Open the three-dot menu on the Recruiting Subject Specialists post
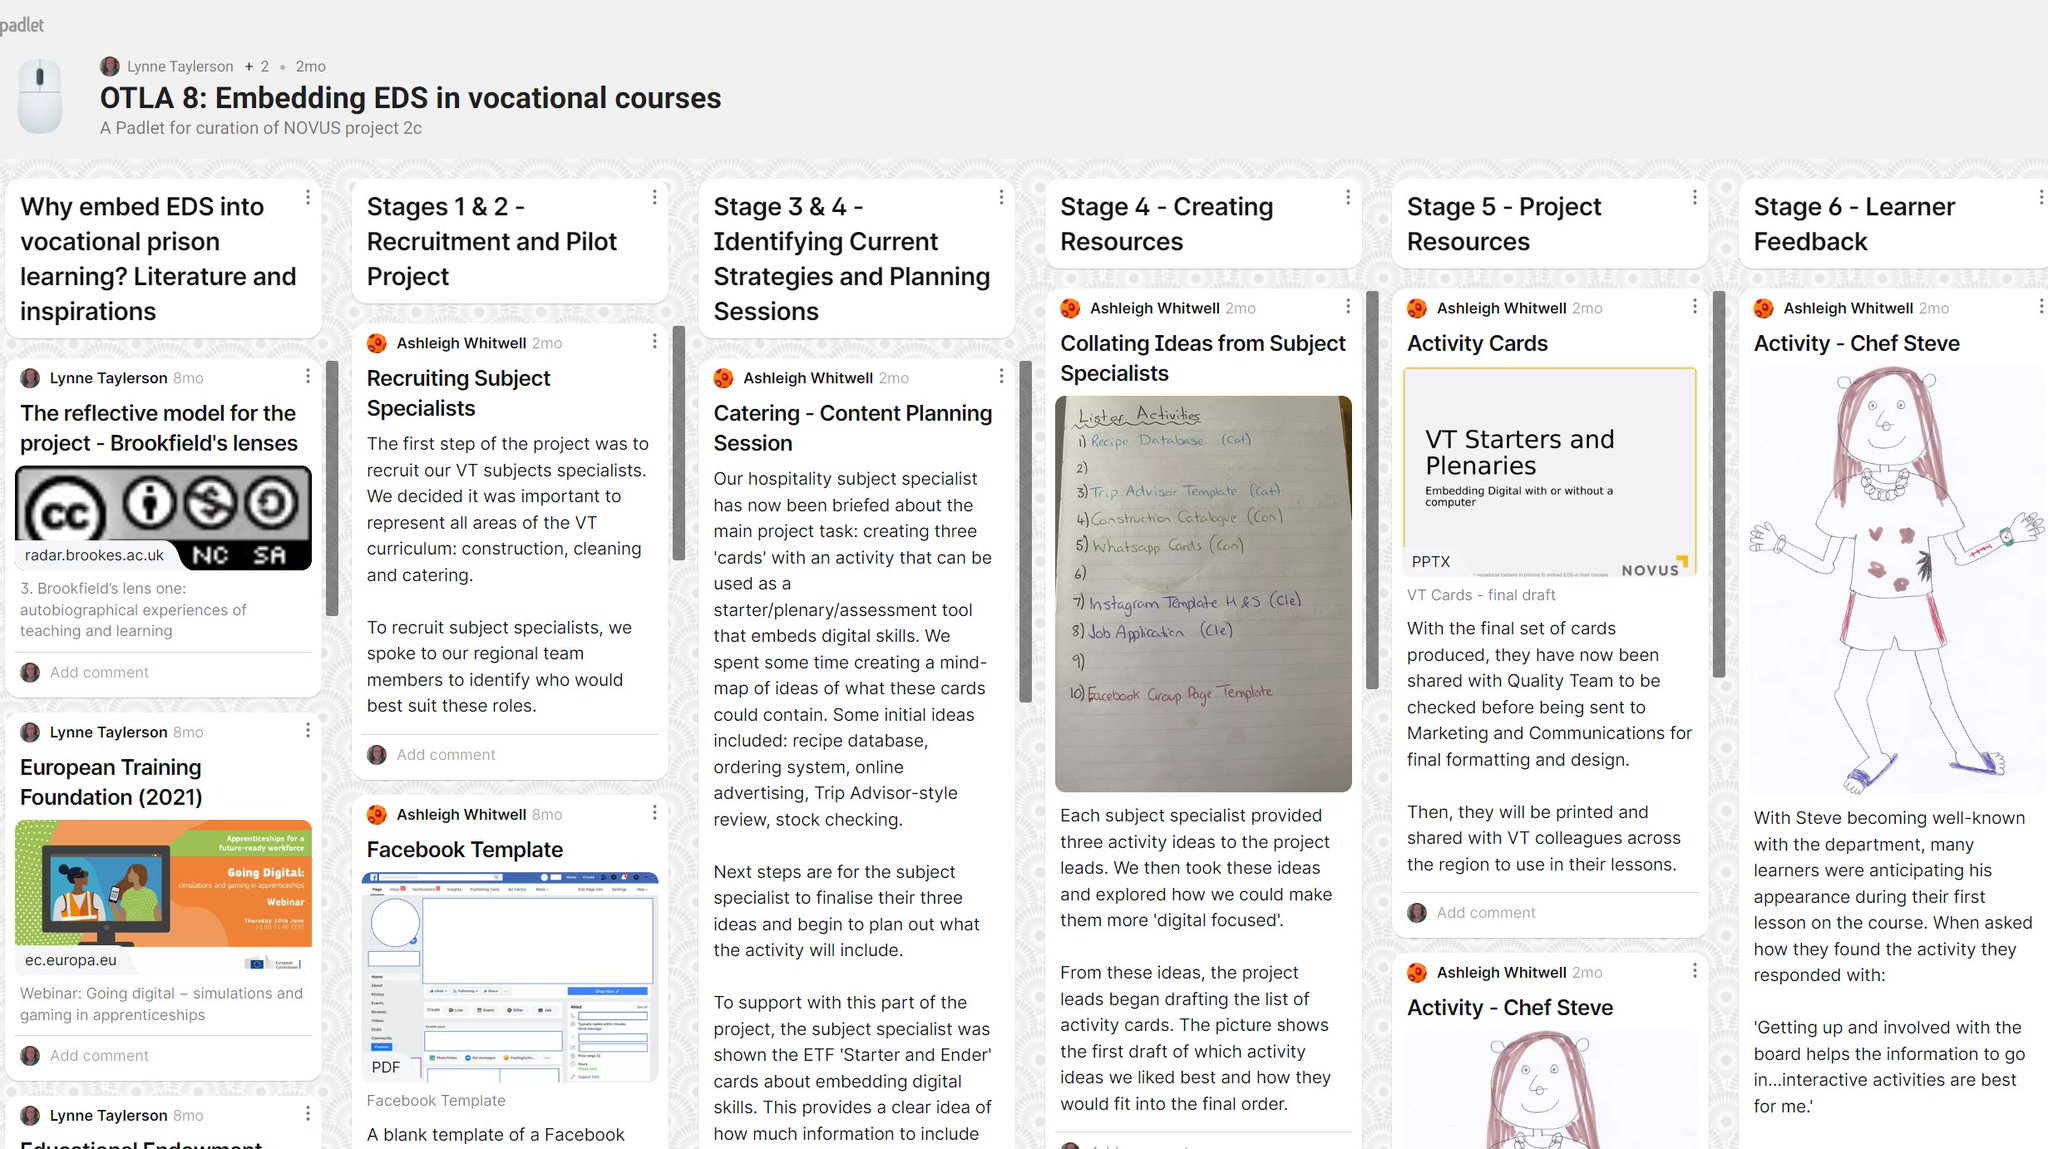Screen dimensions: 2048x1149 pyautogui.click(x=654, y=341)
